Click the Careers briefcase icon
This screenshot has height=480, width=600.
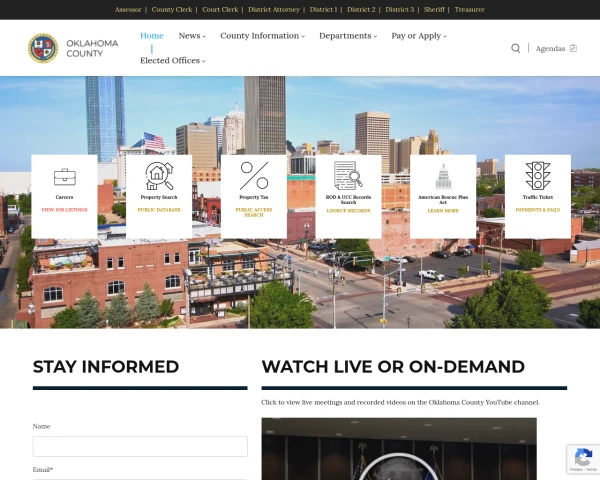64,176
